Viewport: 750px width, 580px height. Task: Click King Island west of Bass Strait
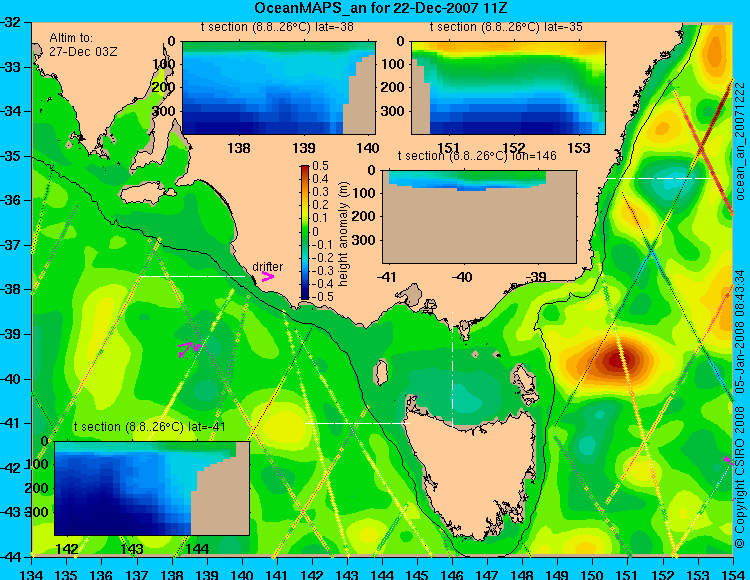click(380, 372)
